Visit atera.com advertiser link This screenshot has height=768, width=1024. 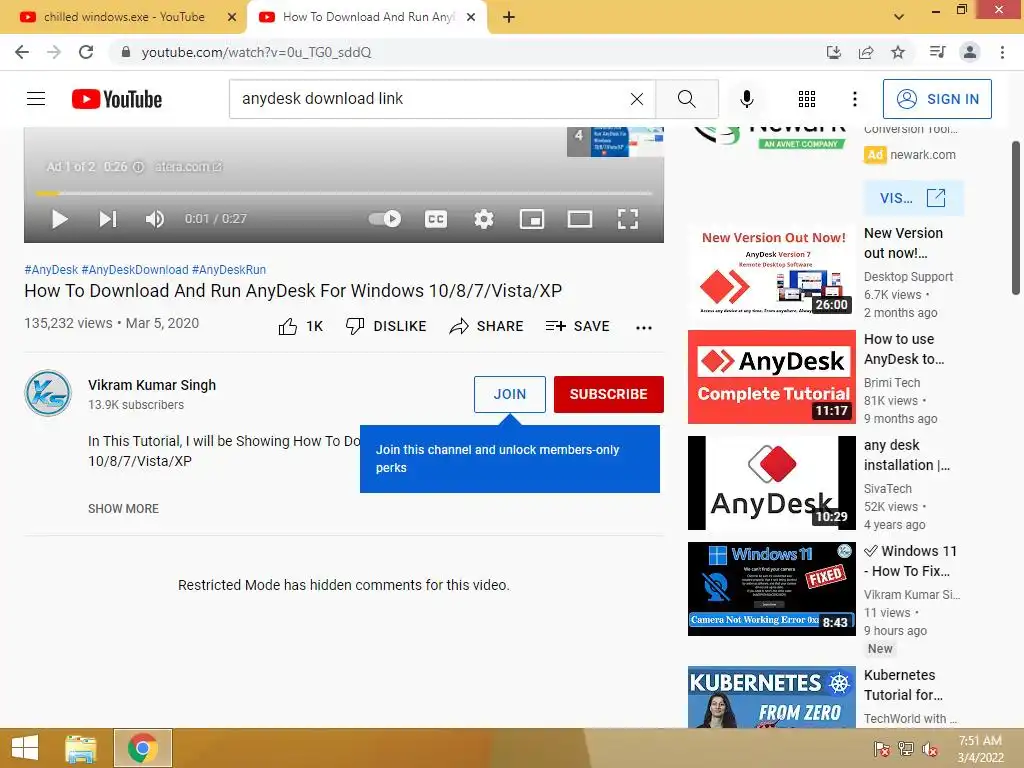(188, 167)
